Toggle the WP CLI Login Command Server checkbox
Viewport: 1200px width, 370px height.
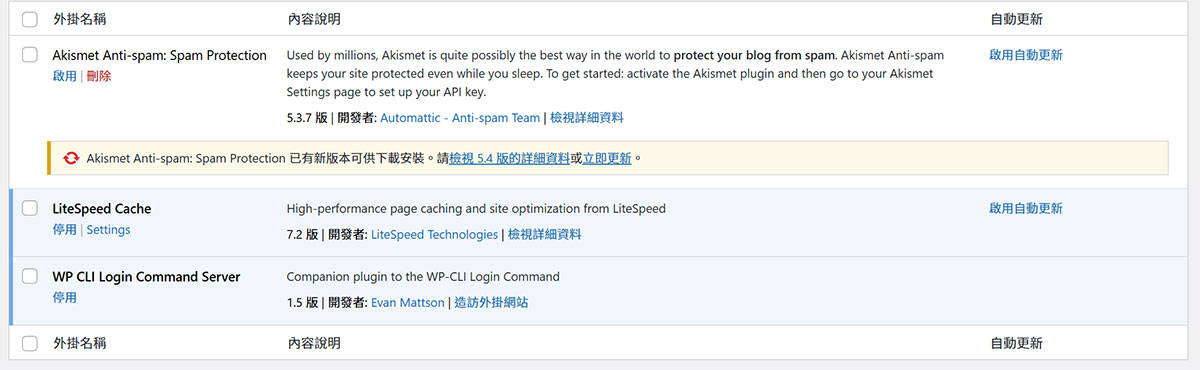[x=30, y=277]
